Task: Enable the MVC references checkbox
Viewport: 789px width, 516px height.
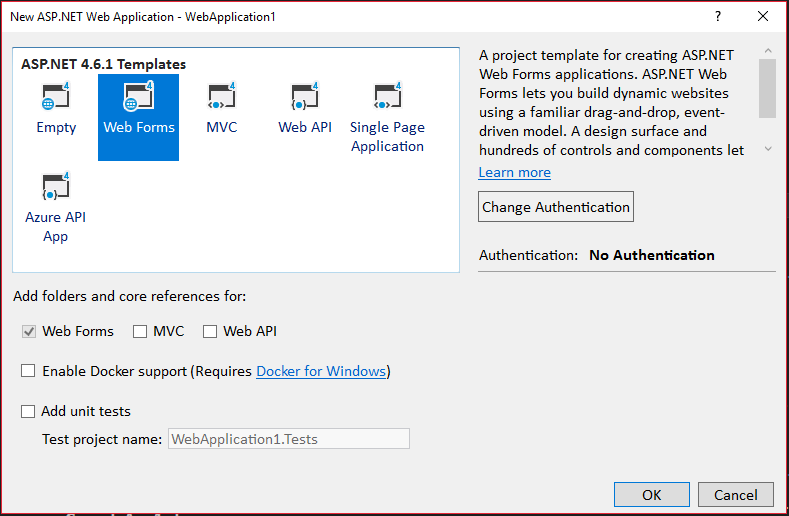Action: [140, 331]
